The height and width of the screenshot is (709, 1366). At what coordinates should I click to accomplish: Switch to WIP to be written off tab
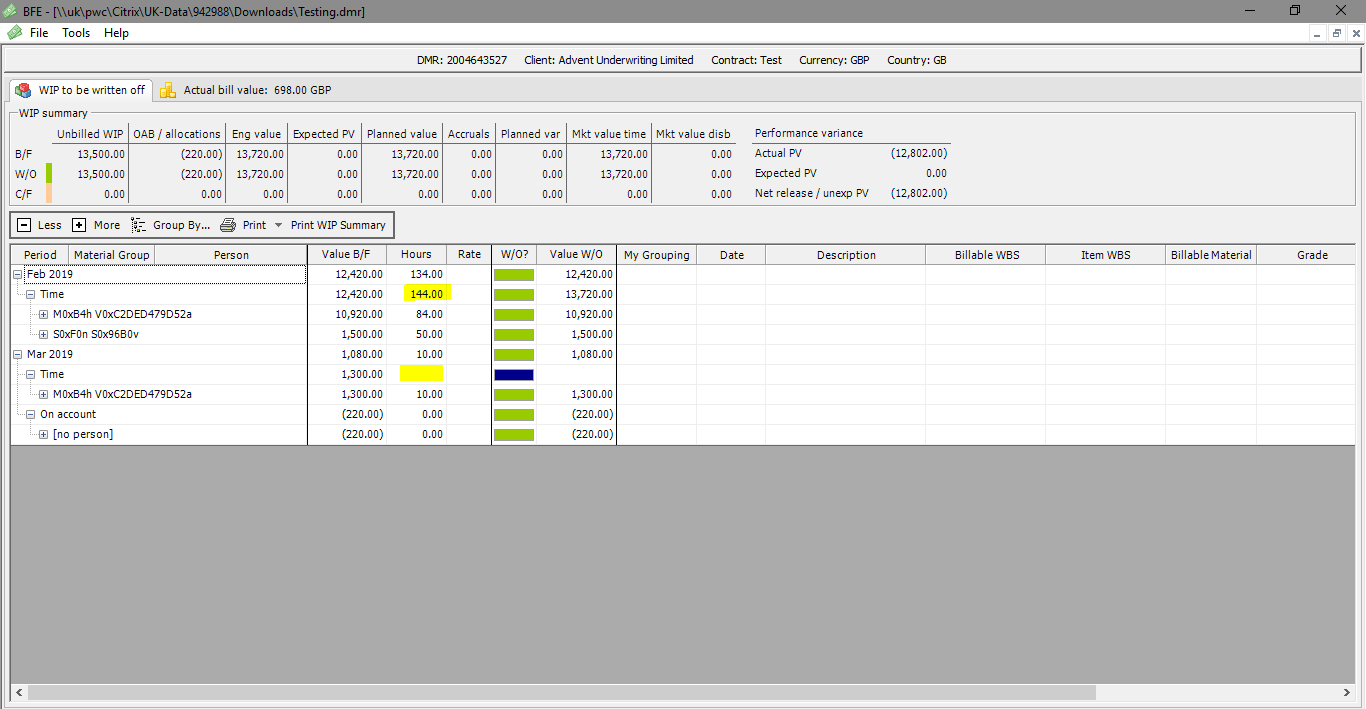pyautogui.click(x=80, y=90)
